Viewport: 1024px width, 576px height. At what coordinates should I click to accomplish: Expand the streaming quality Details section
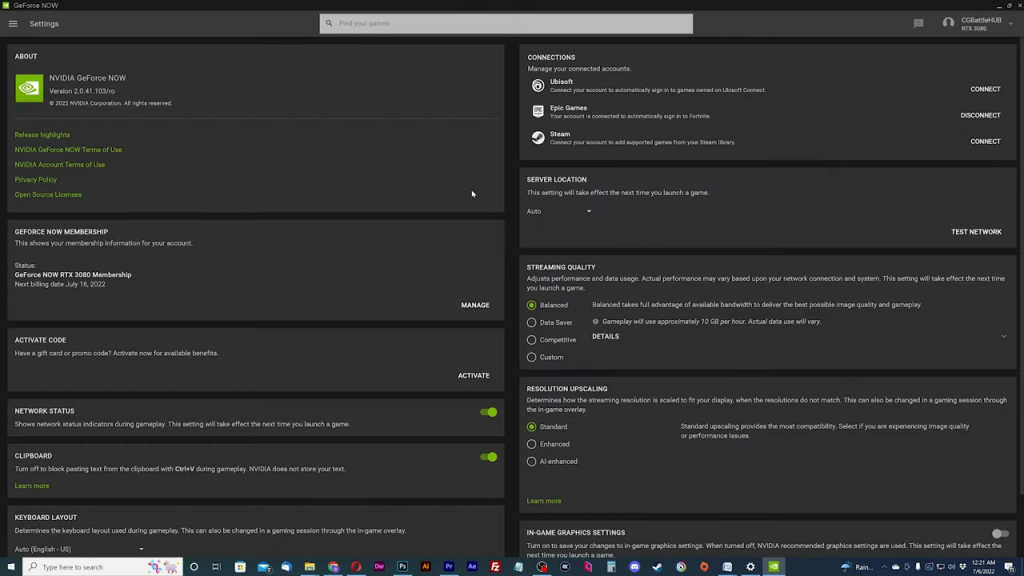point(1003,336)
